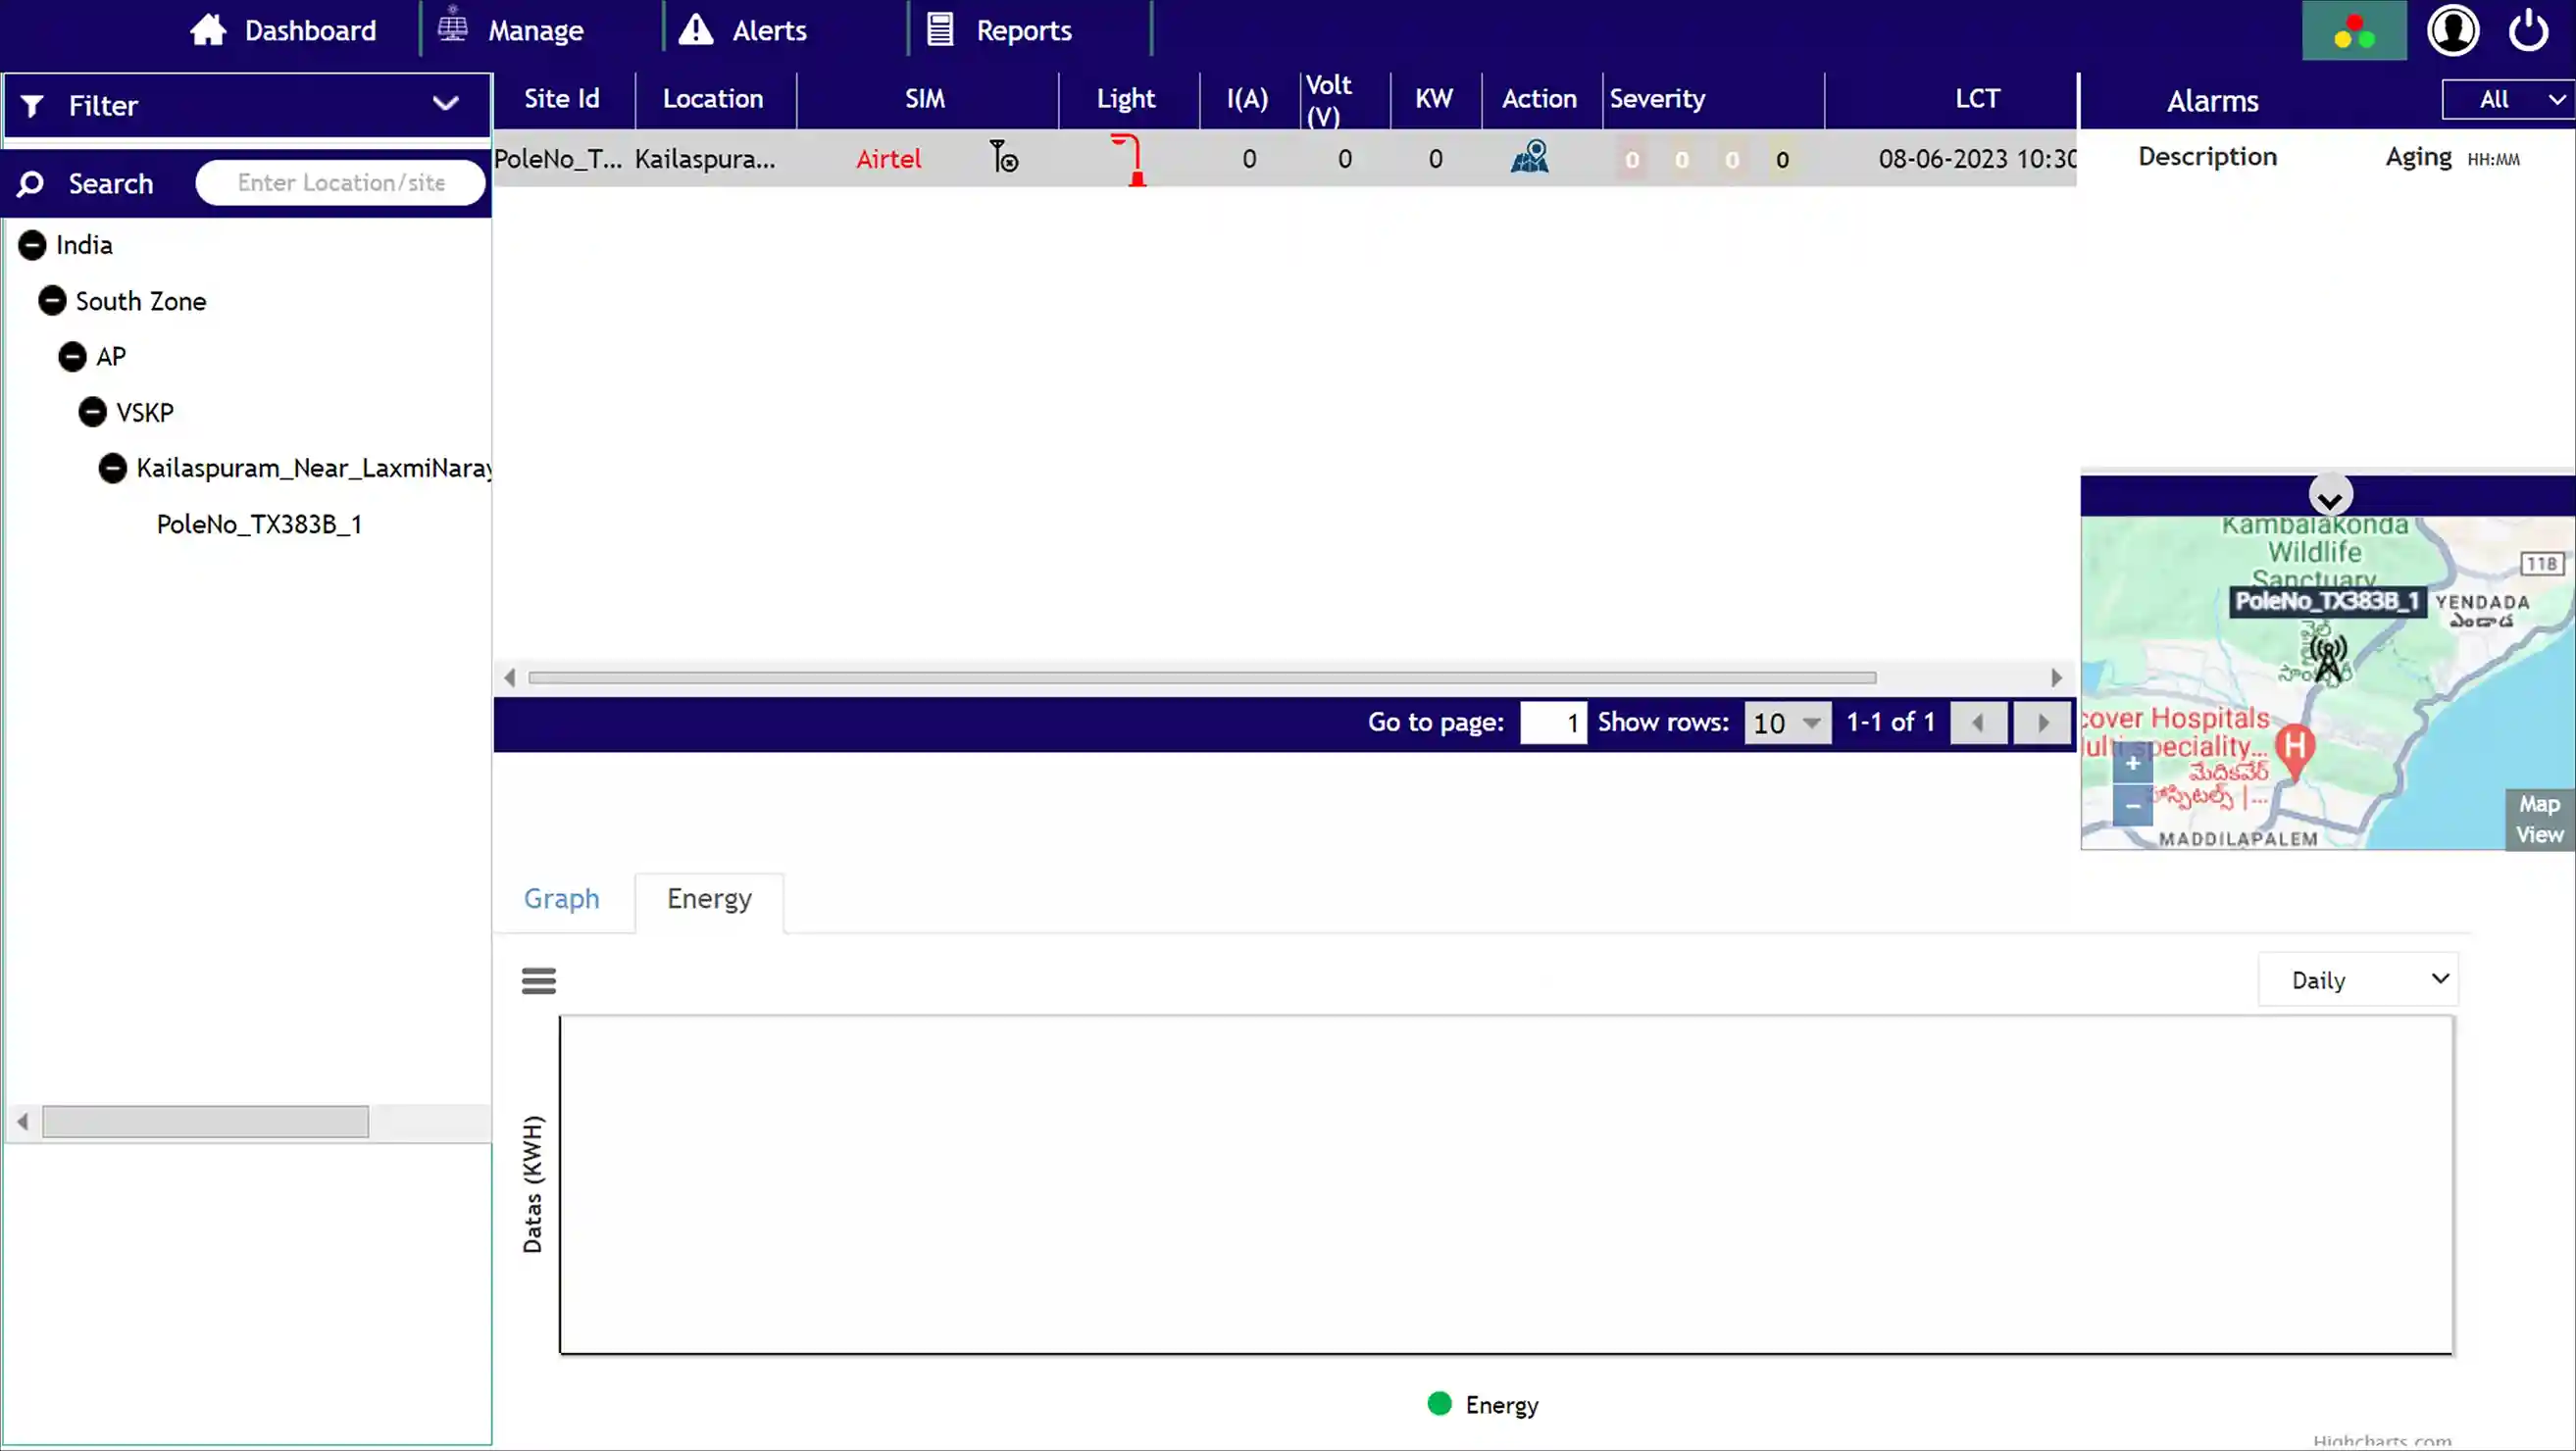Click the Map View button

point(2538,819)
